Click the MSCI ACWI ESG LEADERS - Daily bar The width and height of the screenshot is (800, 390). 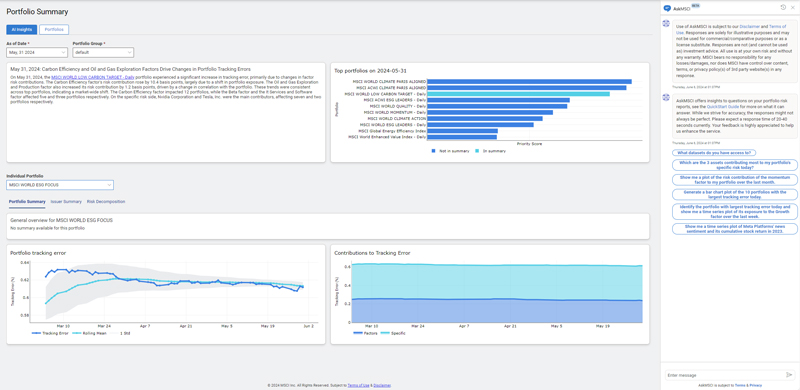coord(498,100)
